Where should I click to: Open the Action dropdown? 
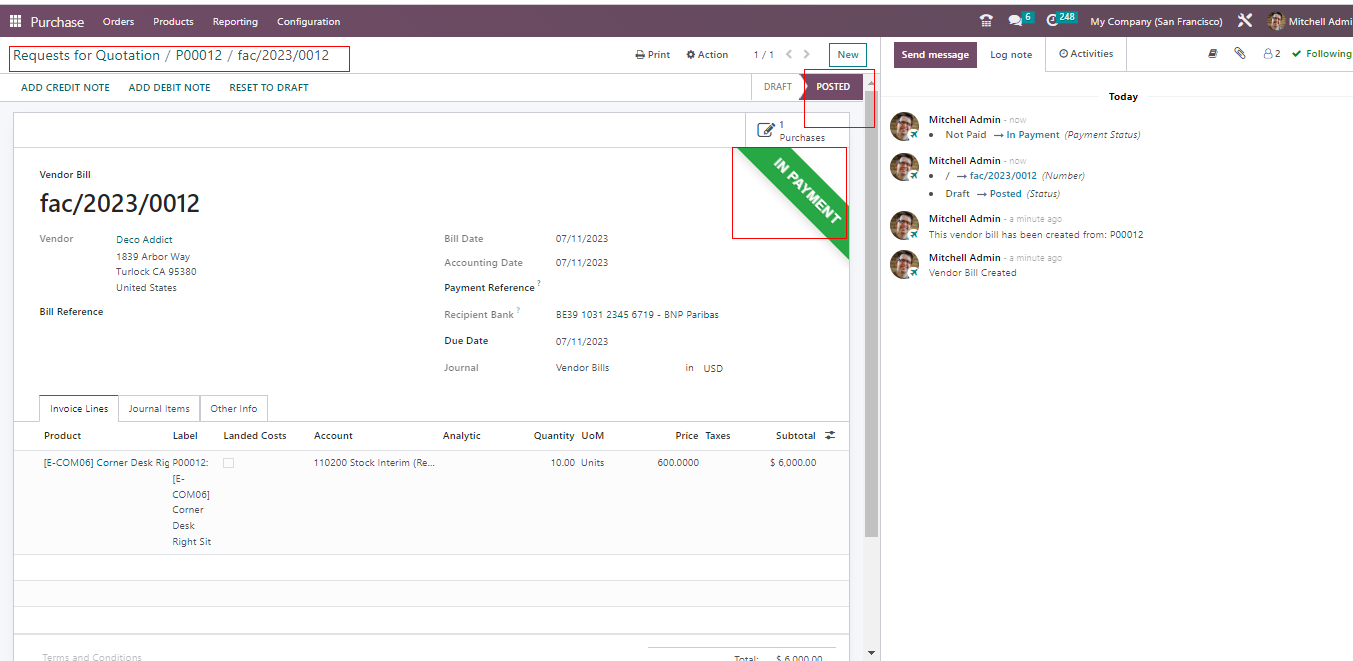[x=707, y=55]
